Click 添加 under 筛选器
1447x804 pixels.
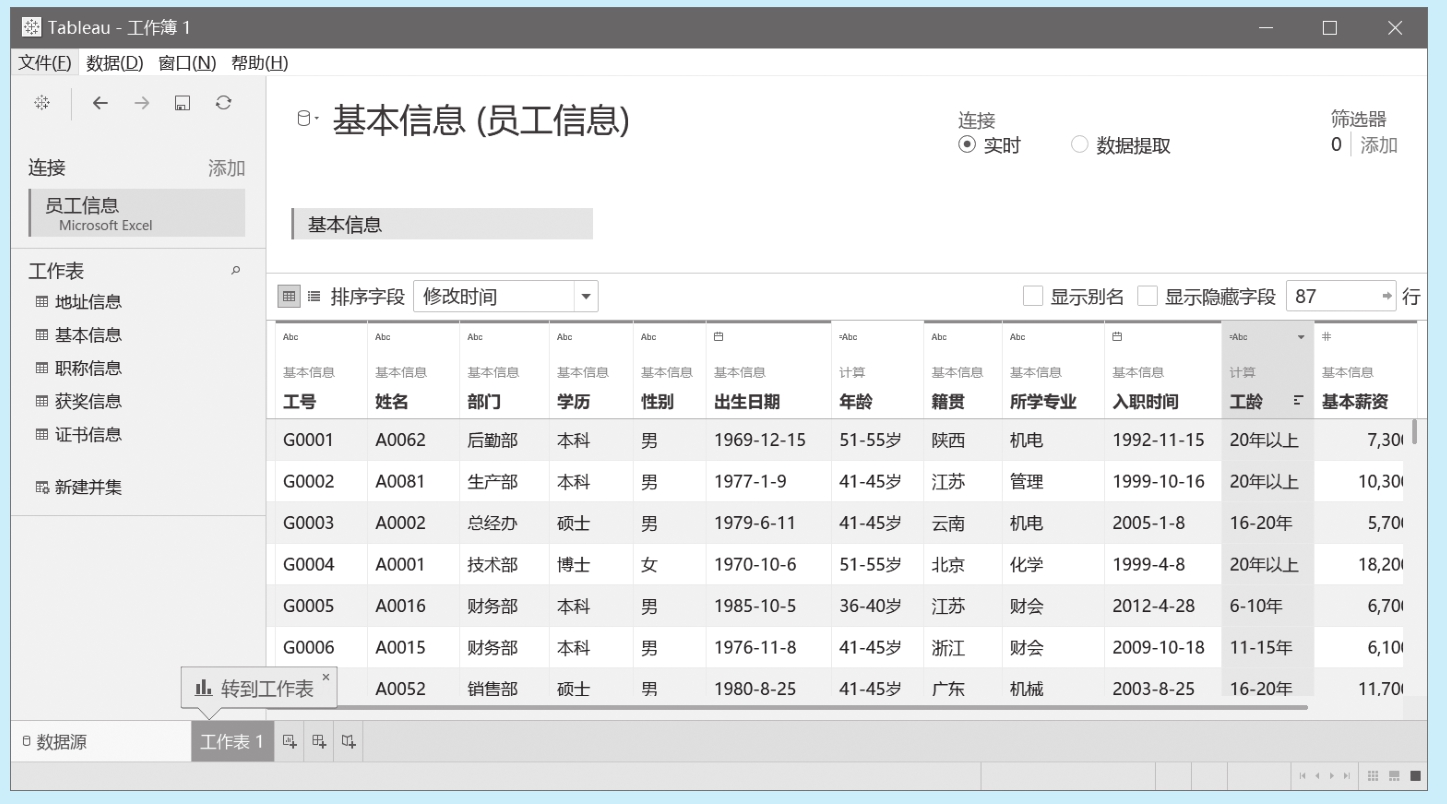[x=1378, y=145]
